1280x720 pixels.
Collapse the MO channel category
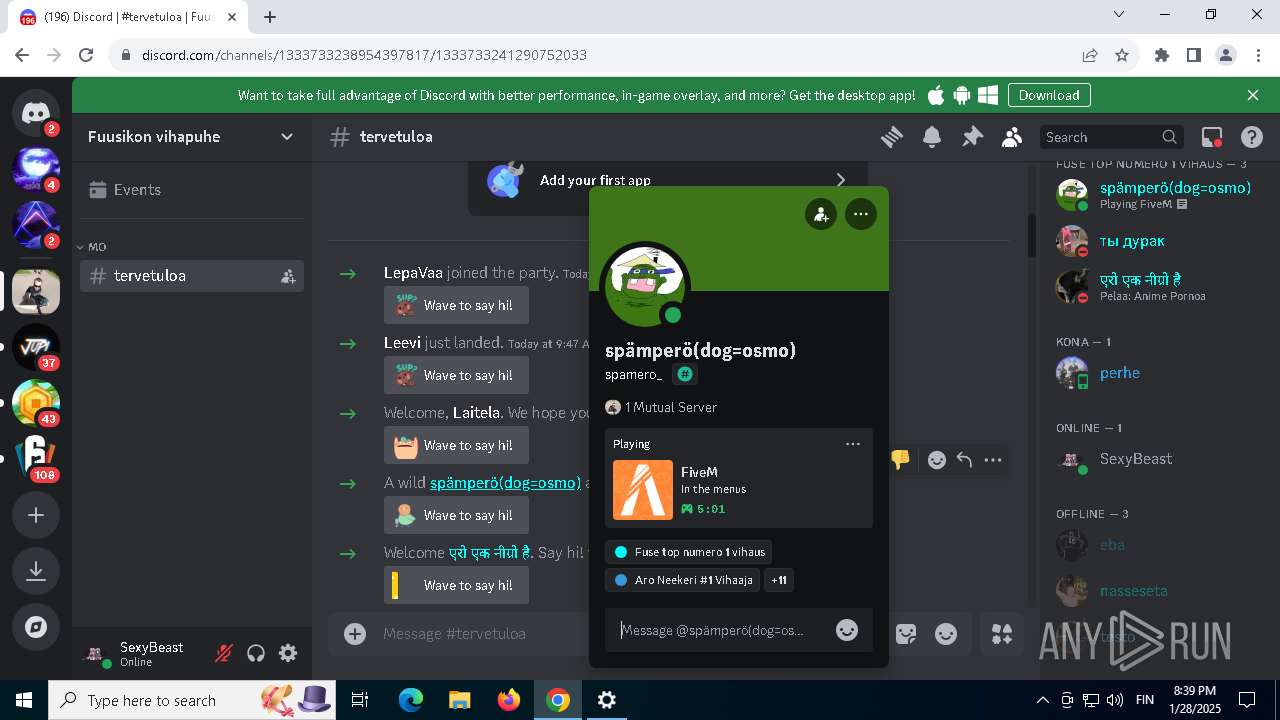coord(92,247)
